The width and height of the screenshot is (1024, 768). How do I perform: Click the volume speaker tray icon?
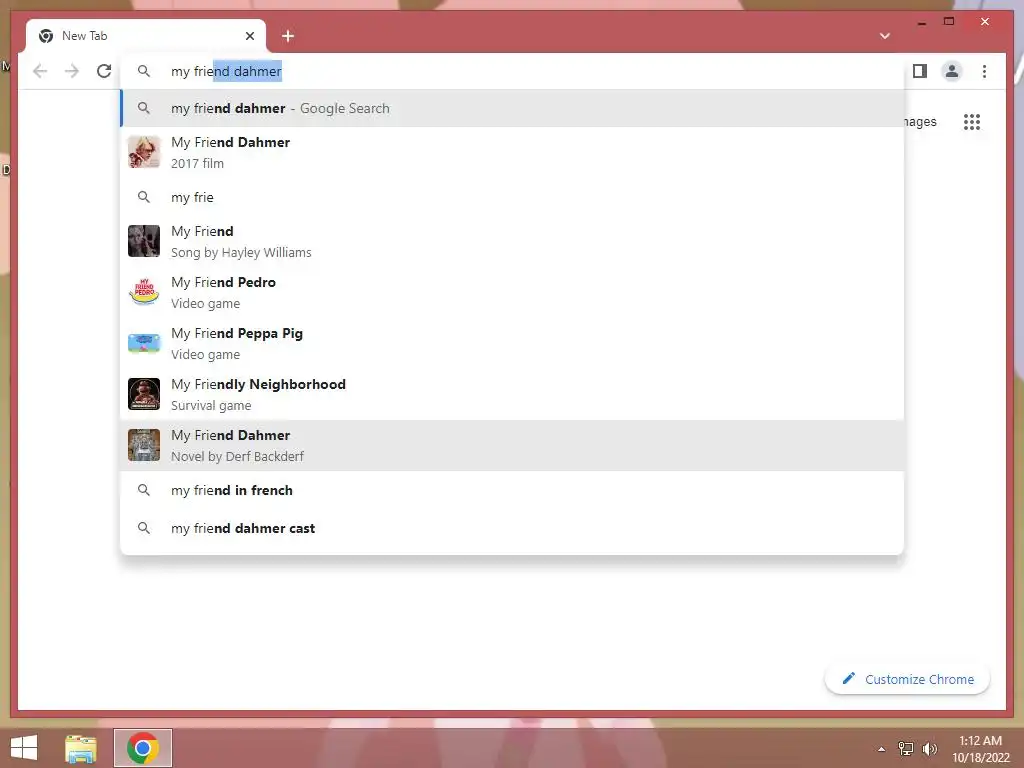(929, 748)
